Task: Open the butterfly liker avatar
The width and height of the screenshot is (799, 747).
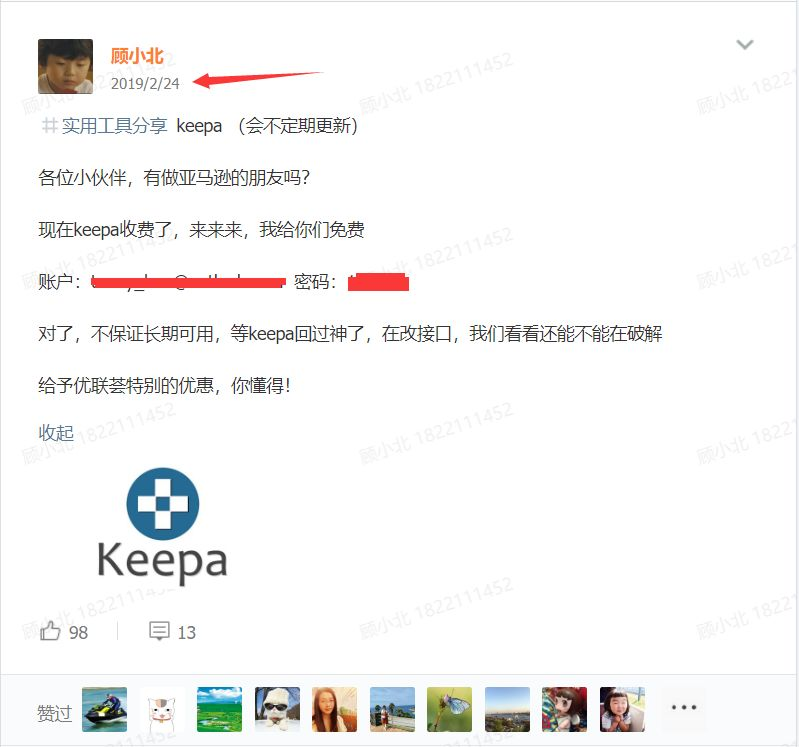Action: (449, 709)
